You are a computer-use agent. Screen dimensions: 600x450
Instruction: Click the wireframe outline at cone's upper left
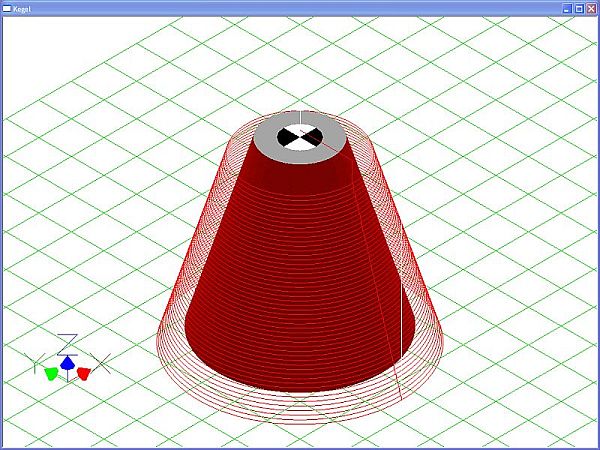click(232, 160)
